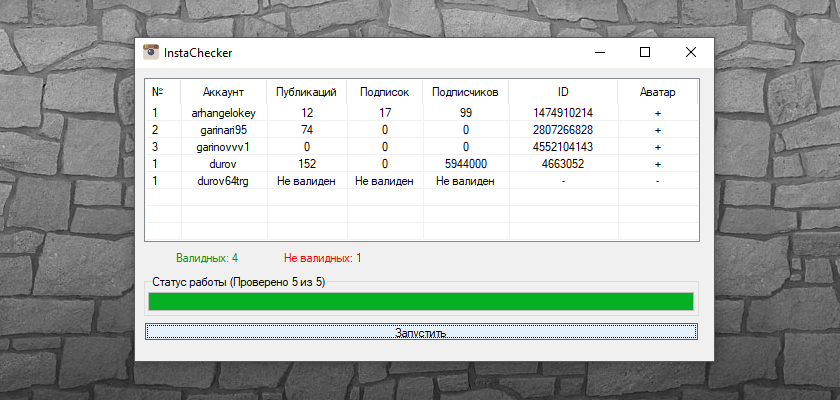Maximize the InstaChecker window
Viewport: 840px width, 400px height.
click(645, 52)
